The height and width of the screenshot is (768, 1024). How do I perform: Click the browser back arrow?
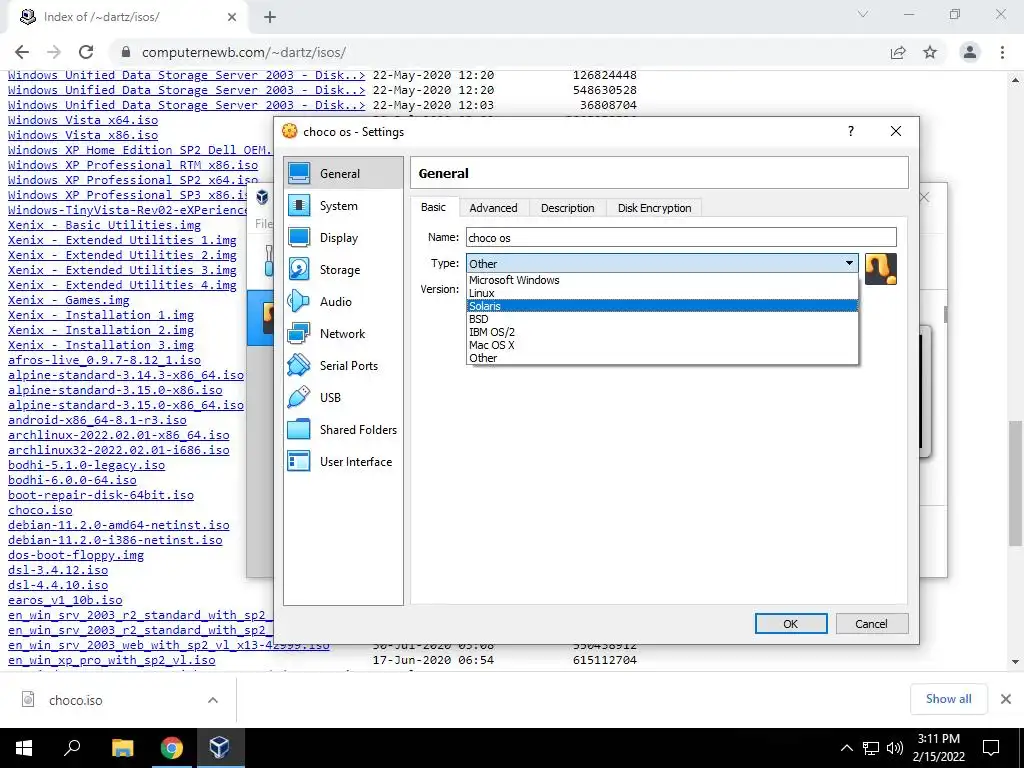tap(22, 52)
